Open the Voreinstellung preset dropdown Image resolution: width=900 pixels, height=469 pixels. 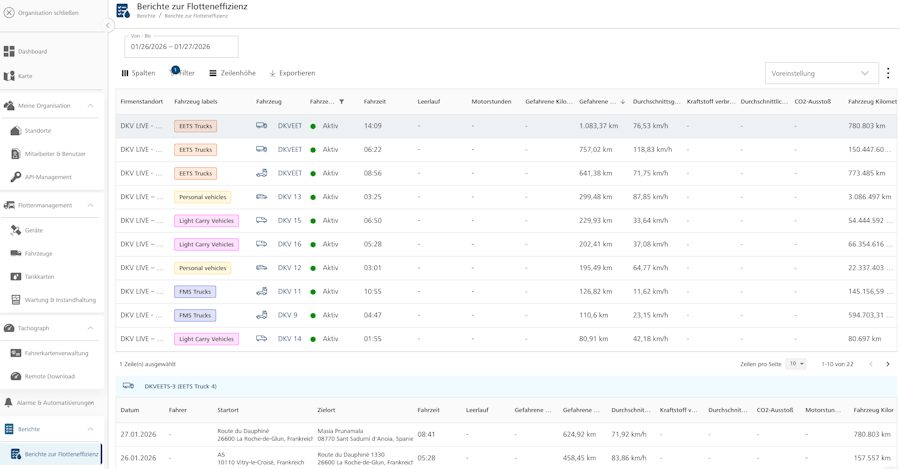coord(821,73)
